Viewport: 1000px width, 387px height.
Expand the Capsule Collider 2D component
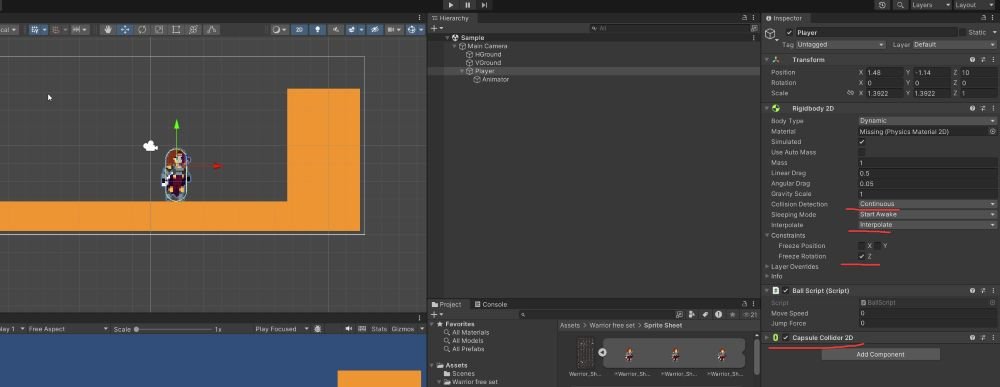767,338
